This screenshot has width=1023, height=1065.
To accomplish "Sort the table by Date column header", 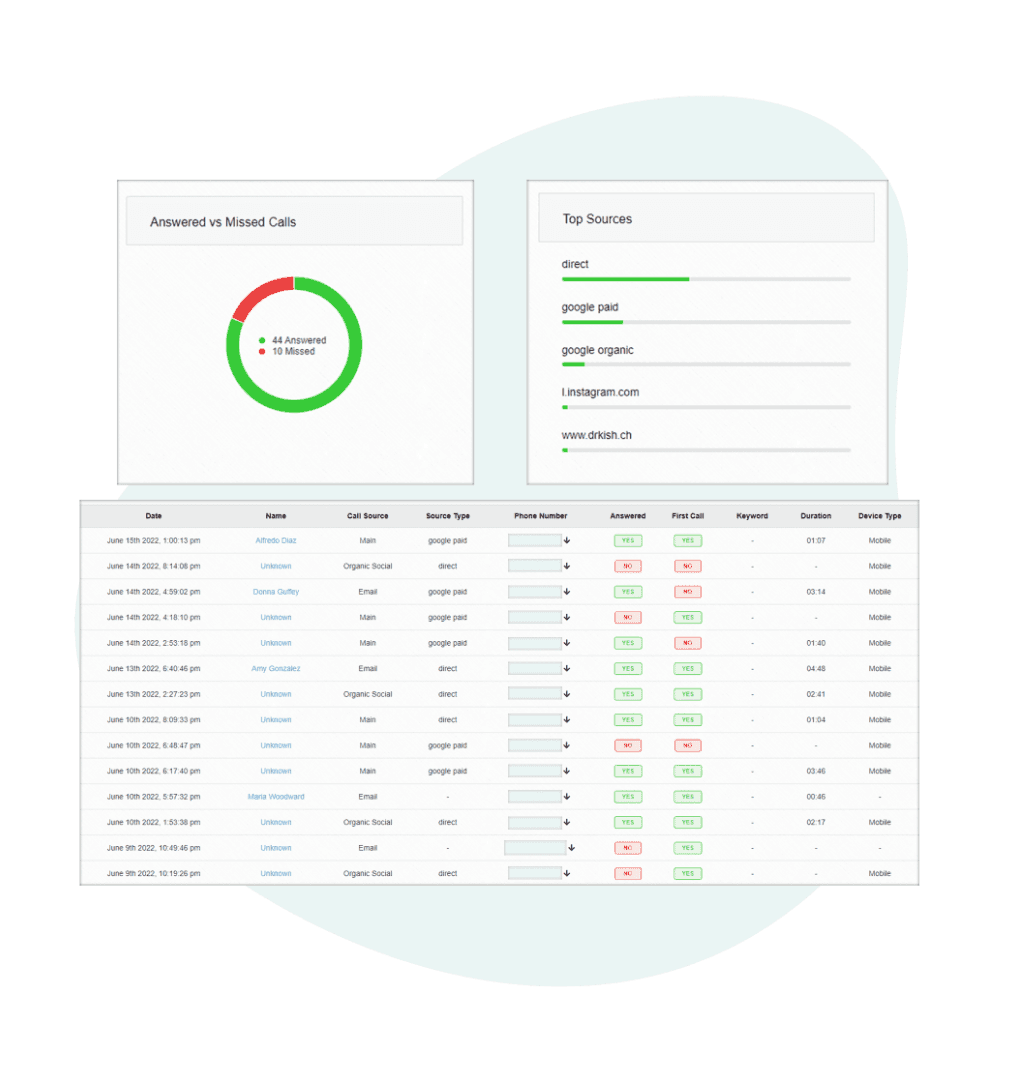I will click(153, 516).
